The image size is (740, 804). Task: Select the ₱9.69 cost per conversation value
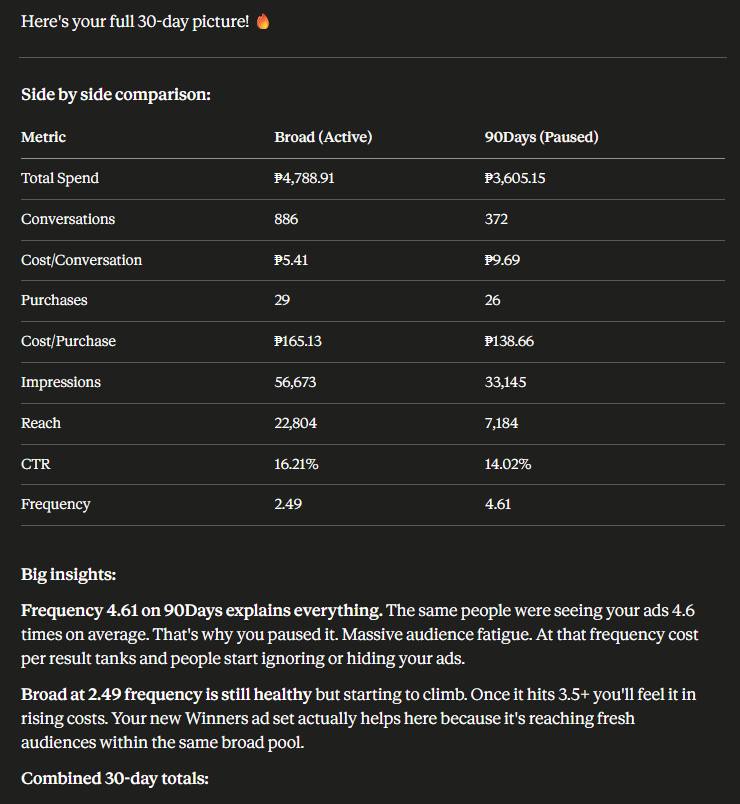click(x=502, y=260)
